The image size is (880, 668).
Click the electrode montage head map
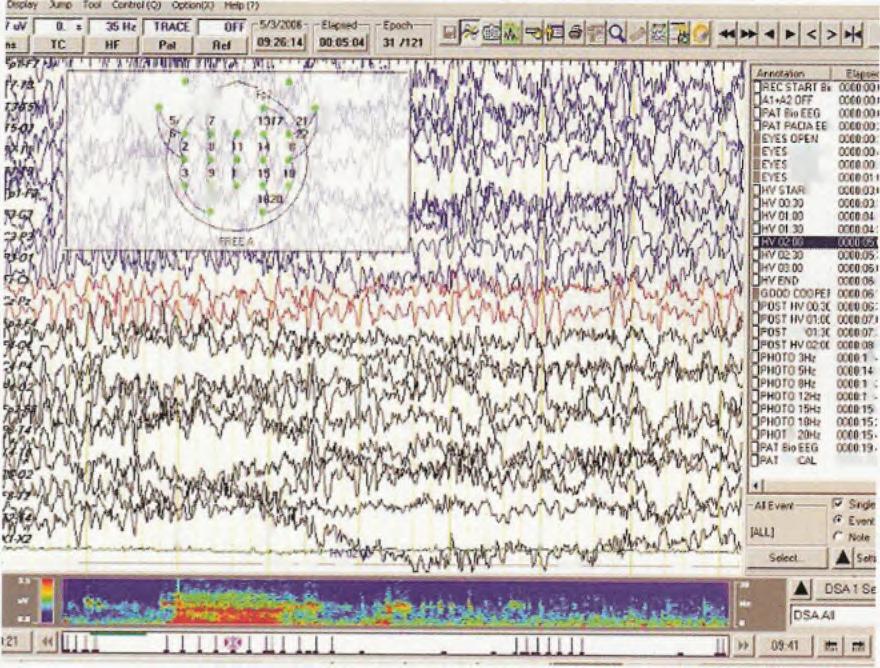coord(237,160)
